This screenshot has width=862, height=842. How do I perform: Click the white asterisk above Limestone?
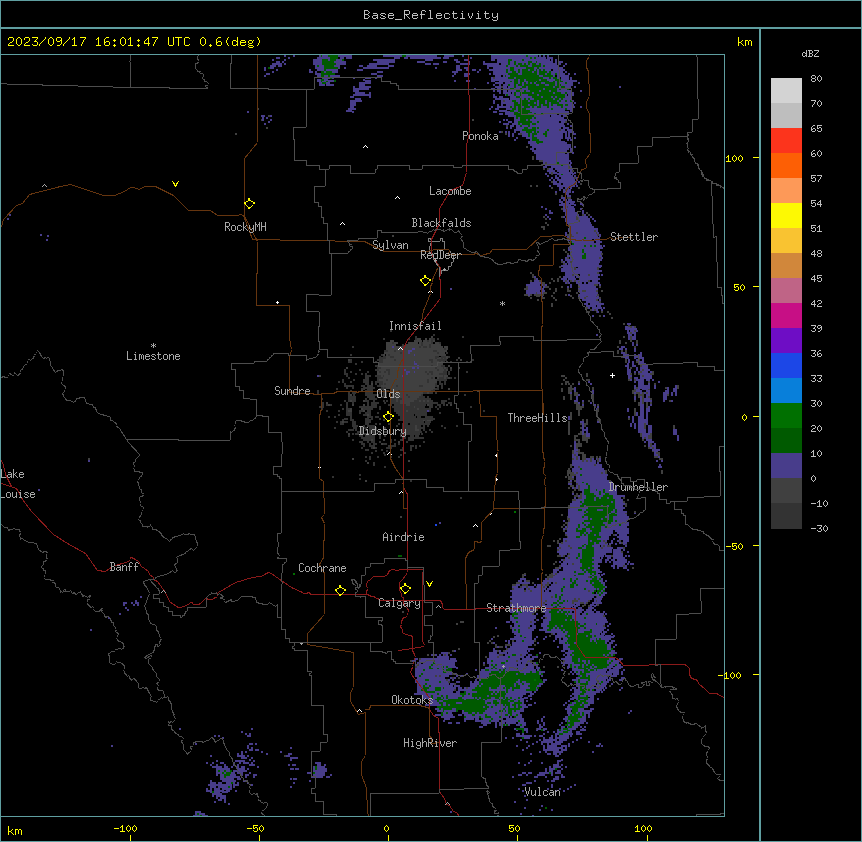pyautogui.click(x=153, y=346)
